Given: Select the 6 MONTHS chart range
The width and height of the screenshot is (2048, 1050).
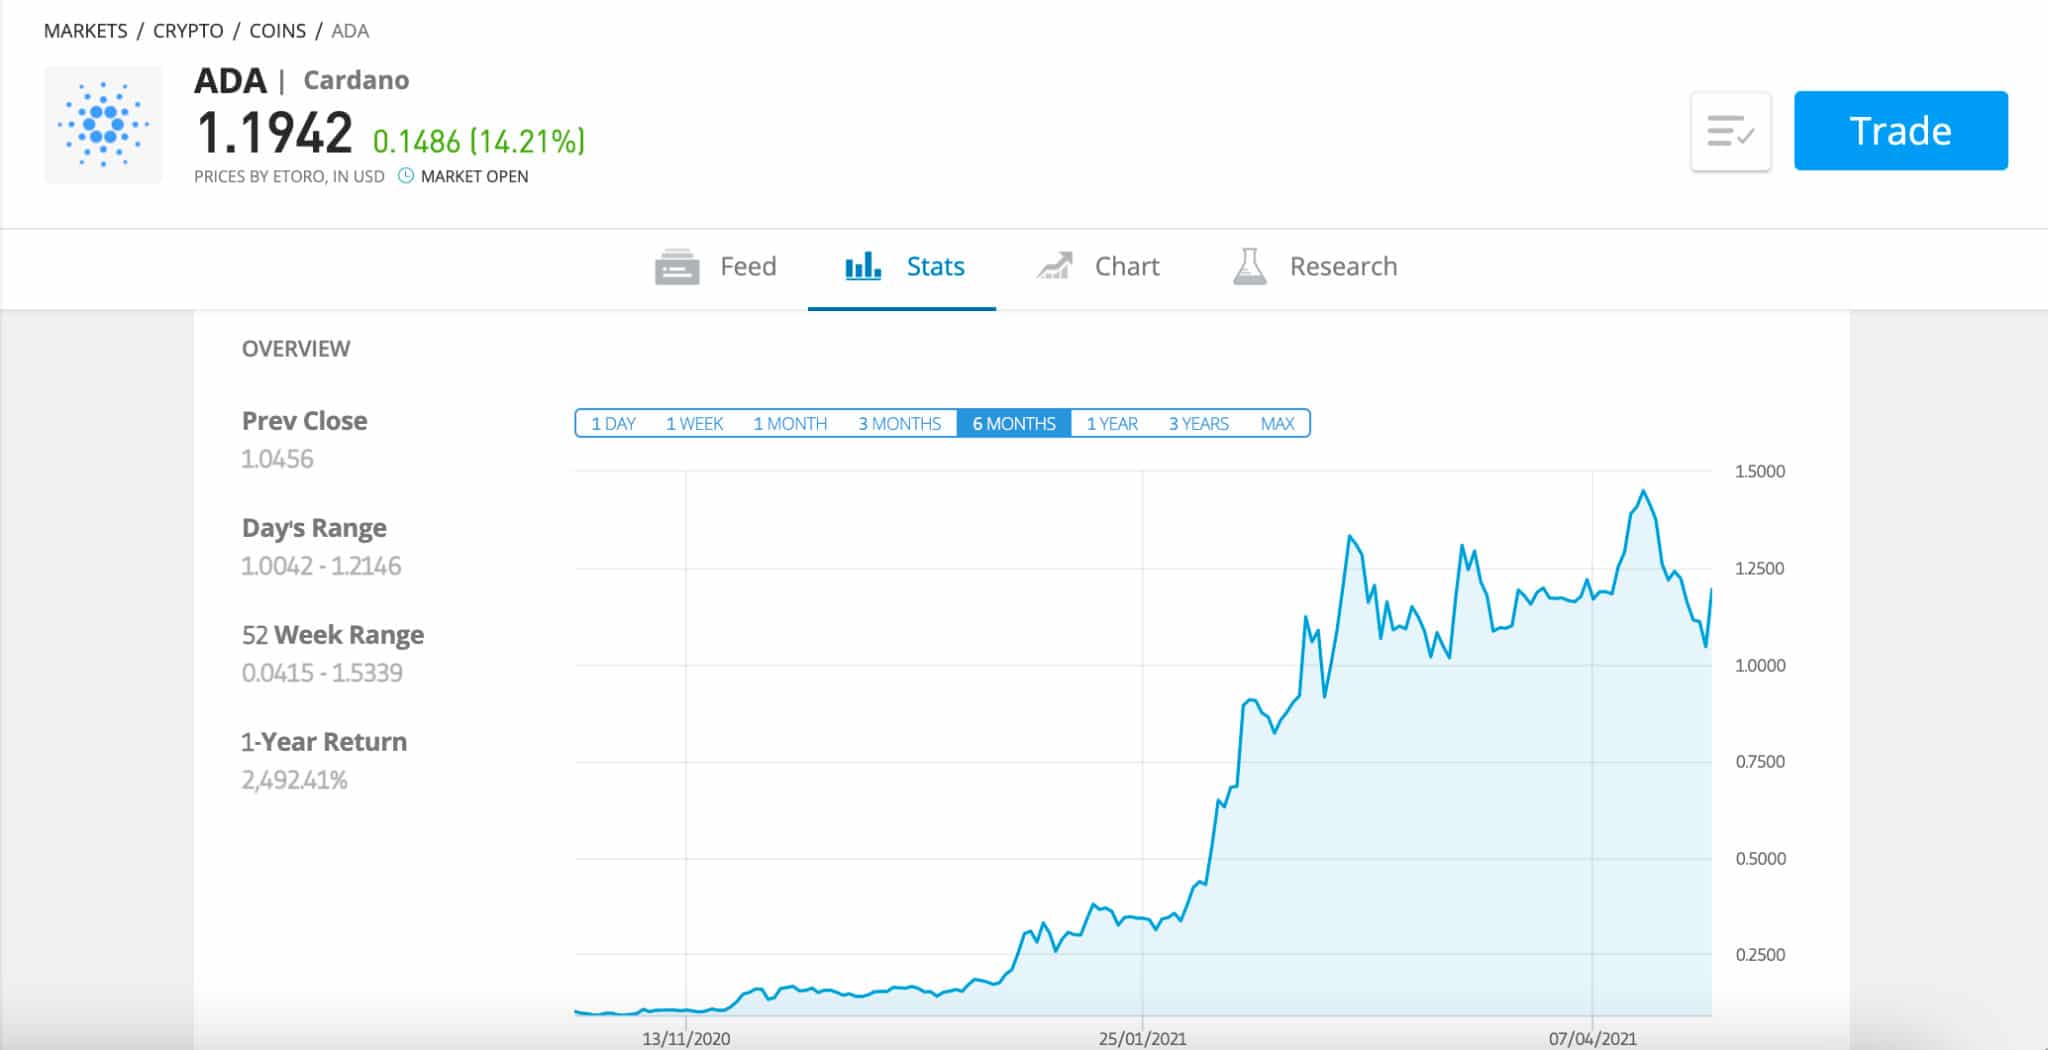Looking at the screenshot, I should (x=1014, y=423).
